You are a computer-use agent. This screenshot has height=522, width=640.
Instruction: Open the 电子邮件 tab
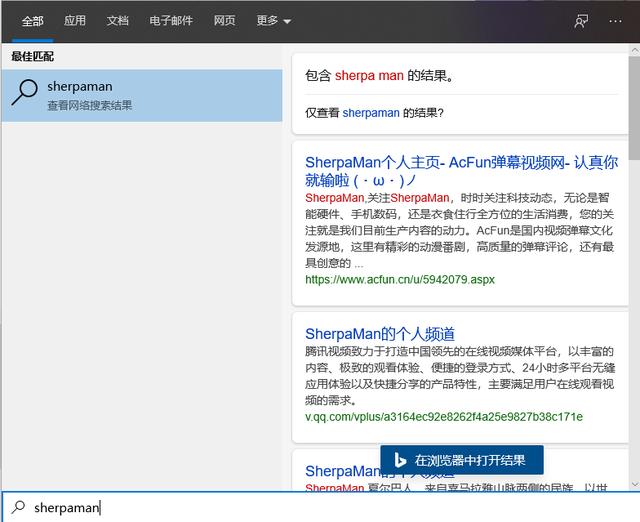tap(171, 20)
